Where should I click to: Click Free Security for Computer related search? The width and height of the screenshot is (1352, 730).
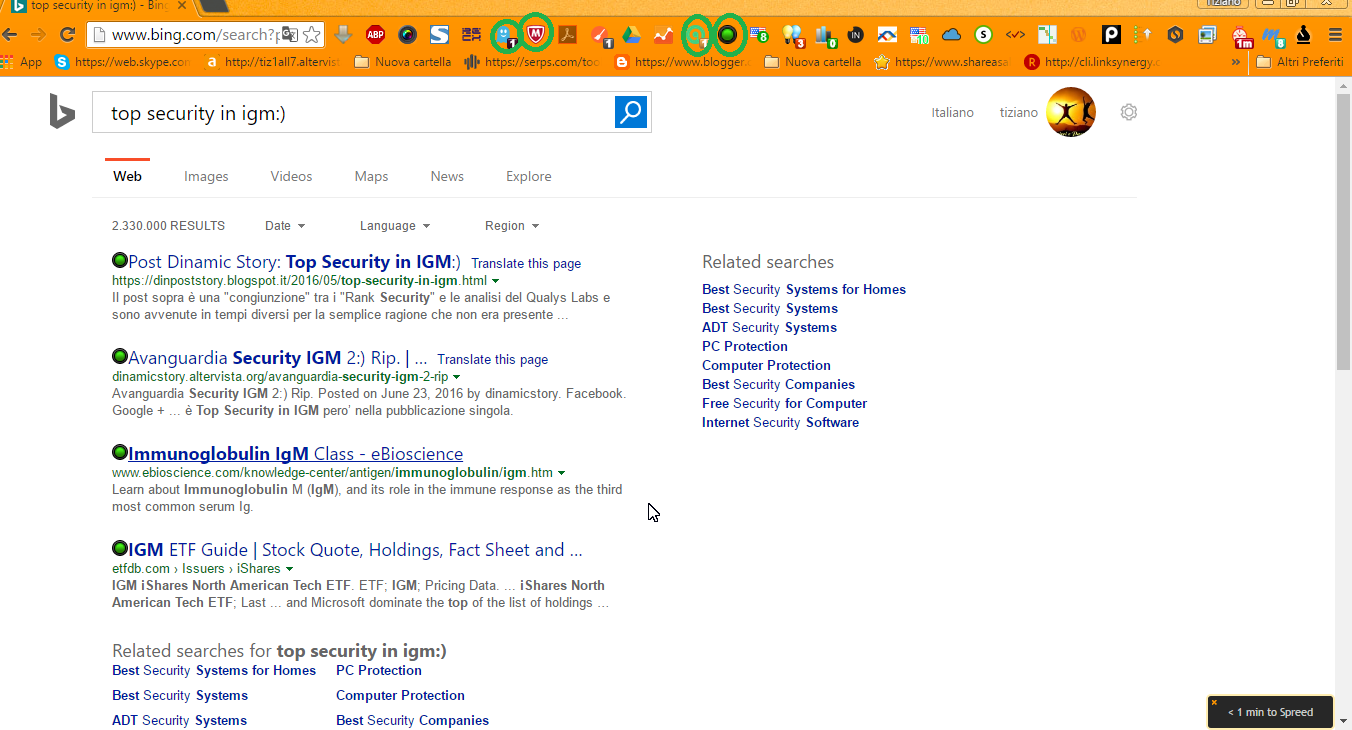click(x=784, y=403)
